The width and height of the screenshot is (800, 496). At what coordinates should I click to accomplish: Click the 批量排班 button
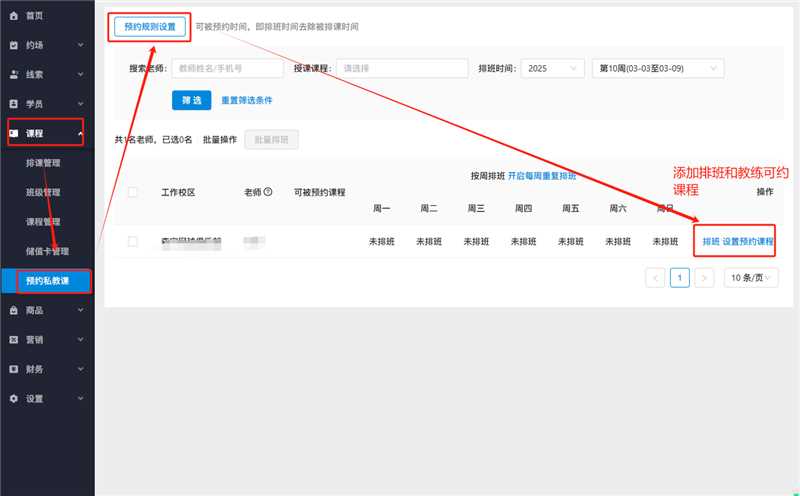[x=271, y=139]
